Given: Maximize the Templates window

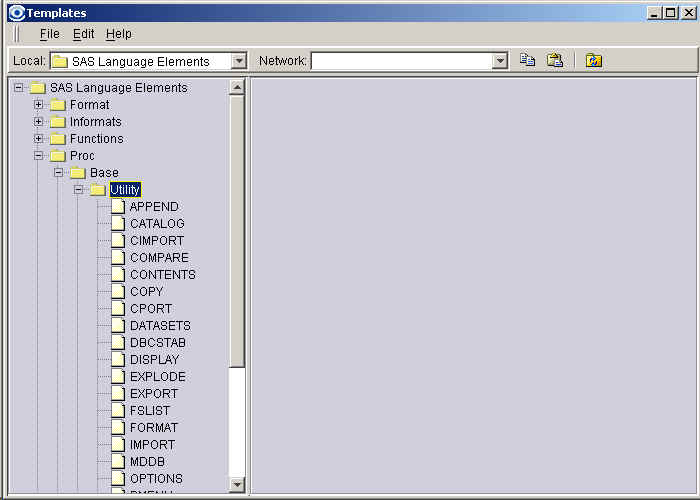Looking at the screenshot, I should click(x=671, y=13).
